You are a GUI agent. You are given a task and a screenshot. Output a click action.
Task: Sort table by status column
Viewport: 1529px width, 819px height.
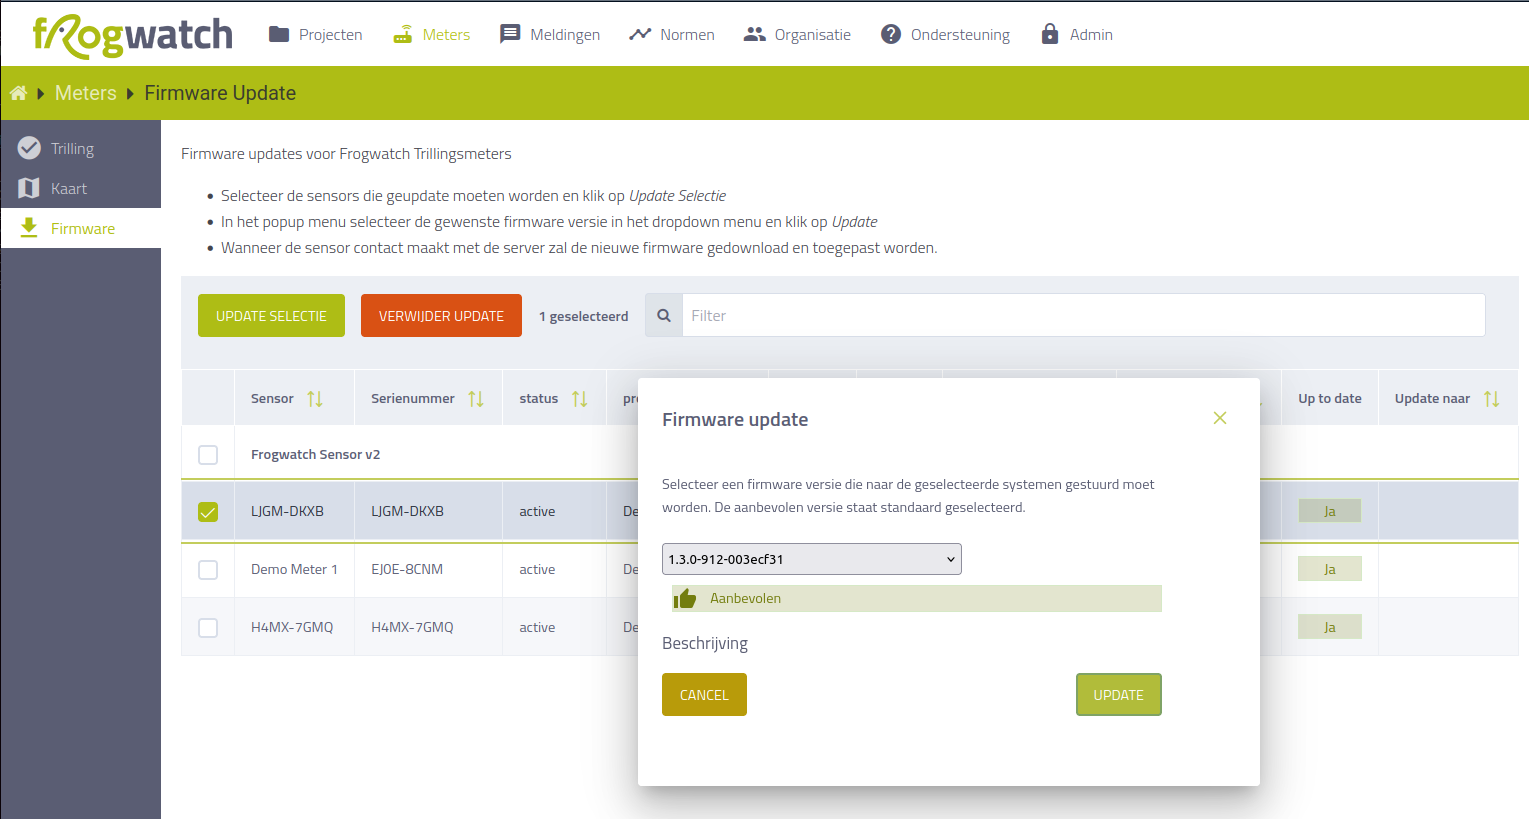579,399
